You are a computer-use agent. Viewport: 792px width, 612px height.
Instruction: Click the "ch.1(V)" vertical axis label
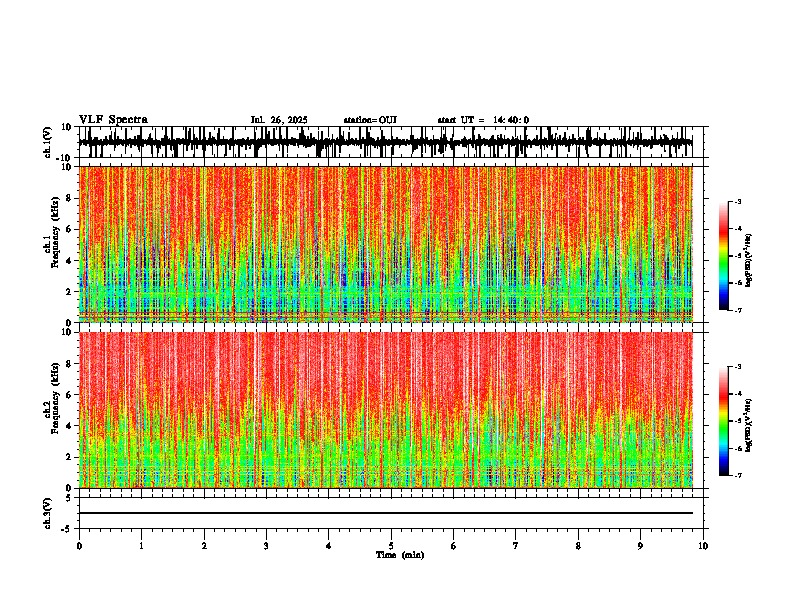[47, 142]
